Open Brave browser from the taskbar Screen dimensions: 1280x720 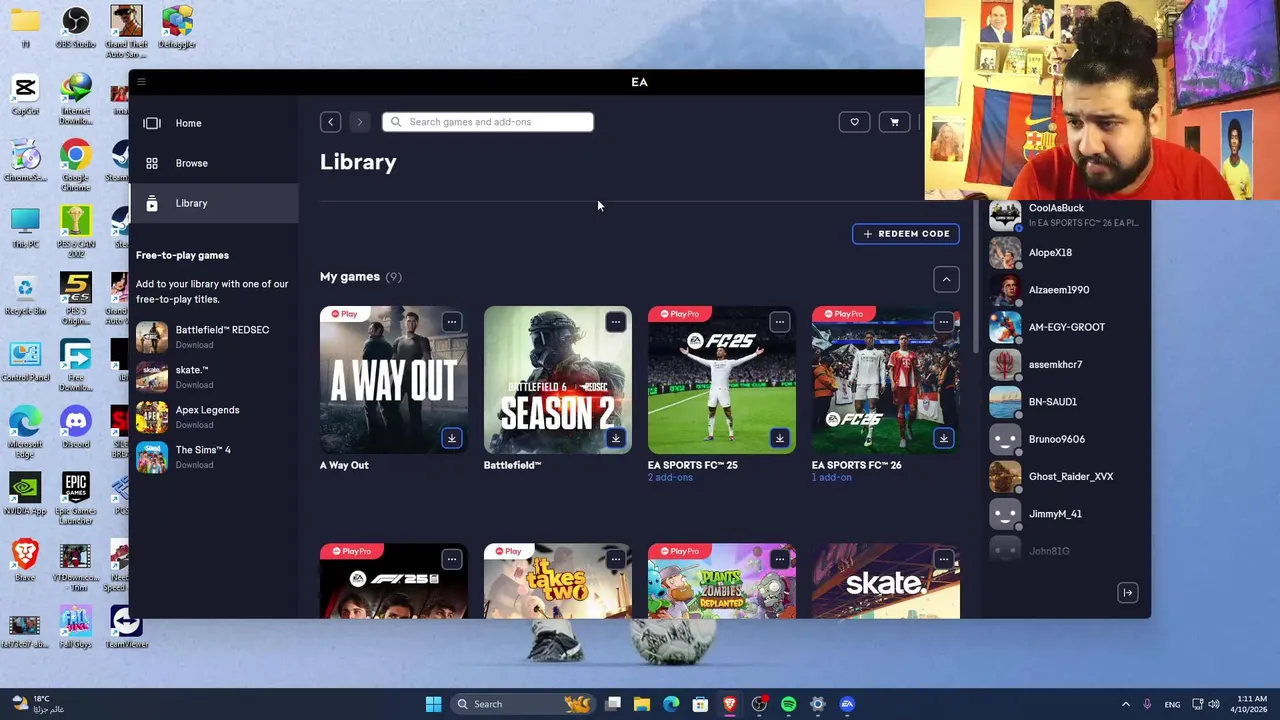[730, 704]
